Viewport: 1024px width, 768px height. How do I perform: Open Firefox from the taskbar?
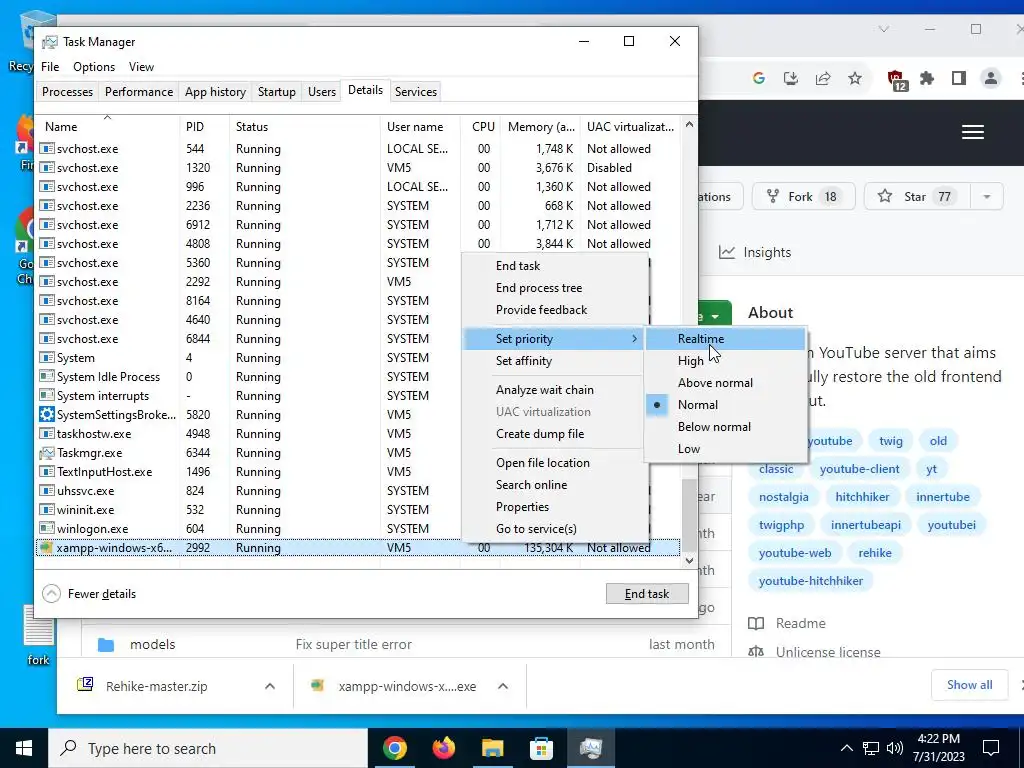(x=444, y=748)
